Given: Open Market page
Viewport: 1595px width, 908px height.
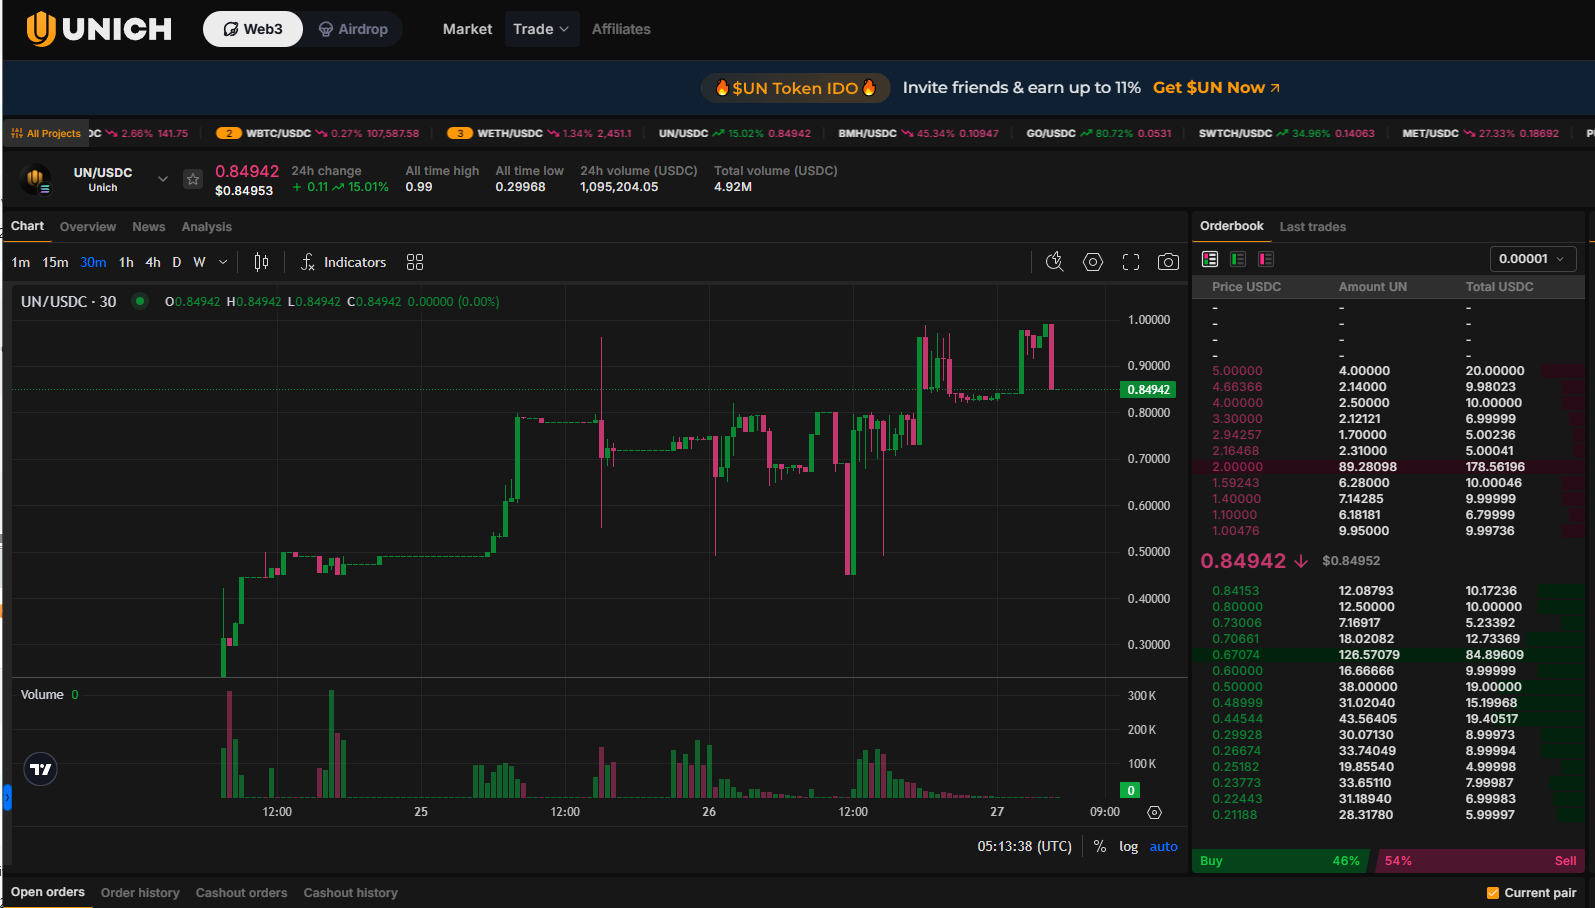Looking at the screenshot, I should (x=467, y=29).
